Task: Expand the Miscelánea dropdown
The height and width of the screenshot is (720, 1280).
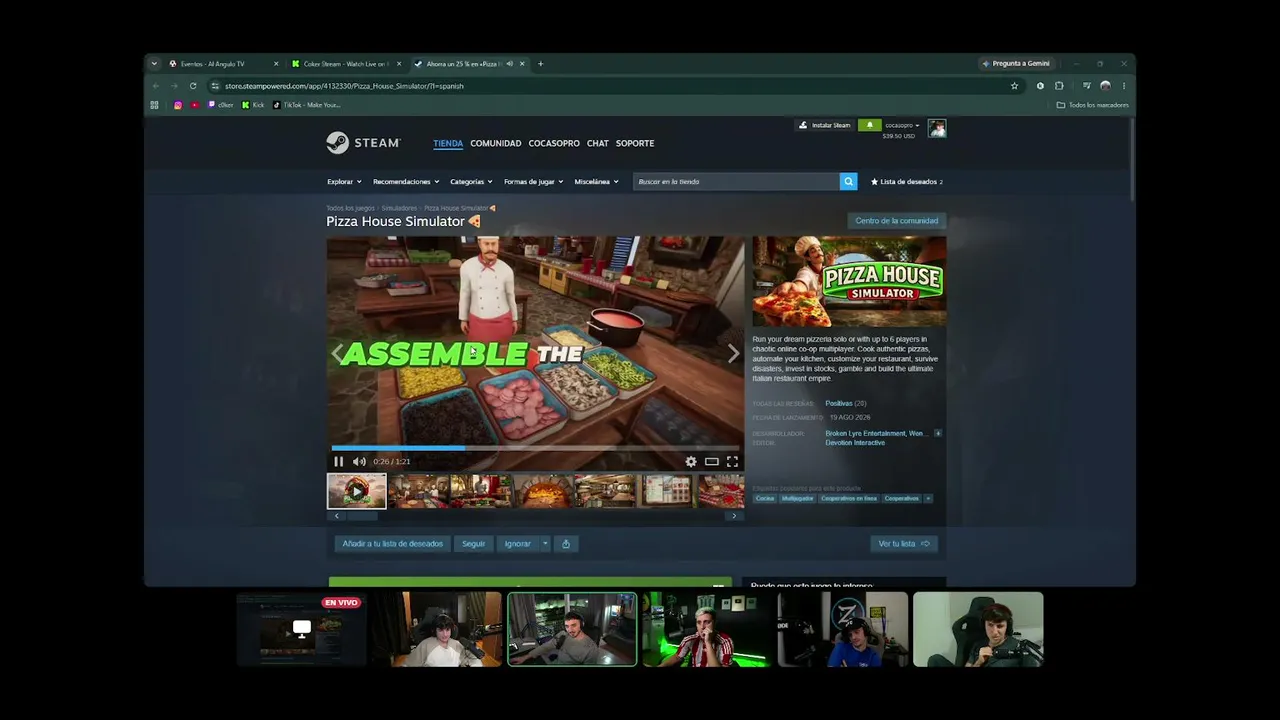Action: 596,182
